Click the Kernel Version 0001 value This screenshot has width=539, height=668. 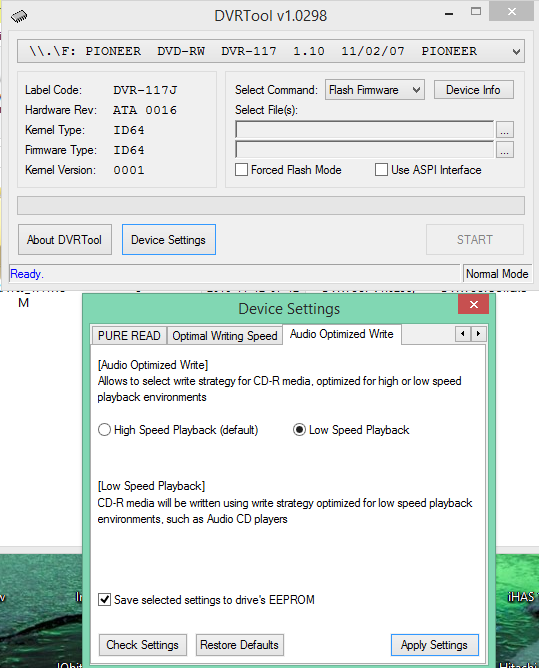[129, 170]
